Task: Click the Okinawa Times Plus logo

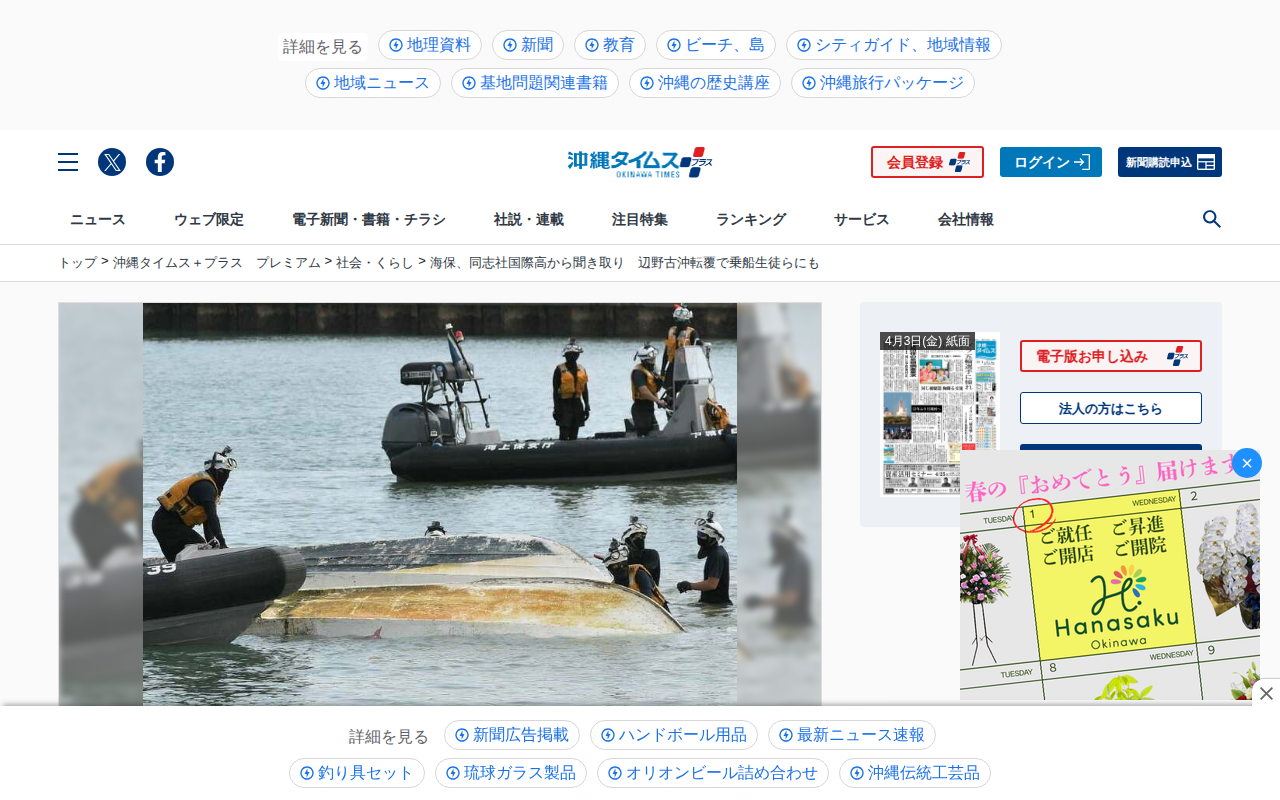Action: (640, 162)
